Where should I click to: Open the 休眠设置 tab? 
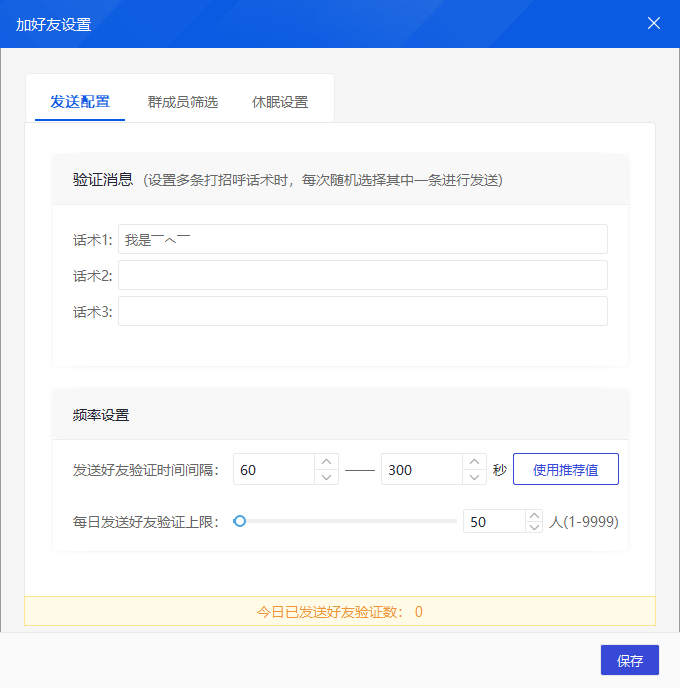280,102
